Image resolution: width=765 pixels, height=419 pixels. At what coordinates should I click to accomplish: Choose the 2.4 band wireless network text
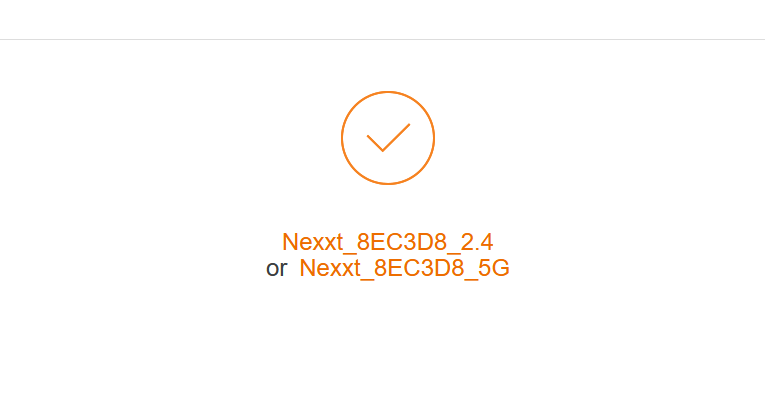[x=388, y=242]
